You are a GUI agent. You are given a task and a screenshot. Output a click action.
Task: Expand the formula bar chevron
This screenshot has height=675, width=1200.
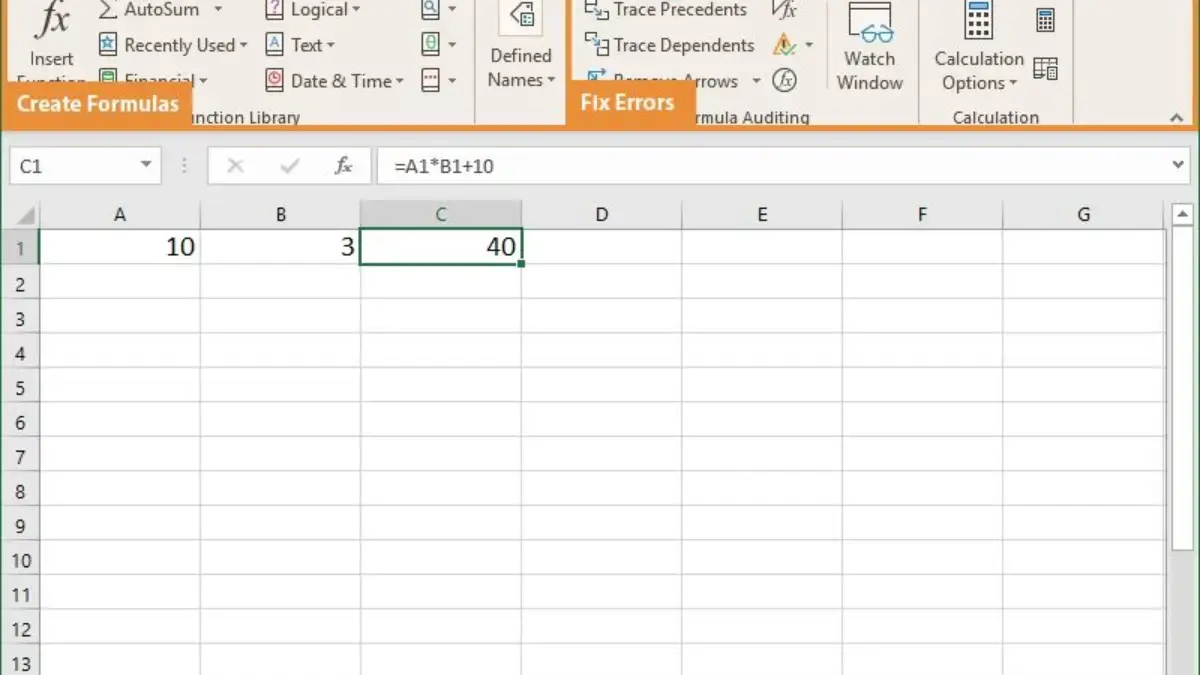pos(1178,166)
